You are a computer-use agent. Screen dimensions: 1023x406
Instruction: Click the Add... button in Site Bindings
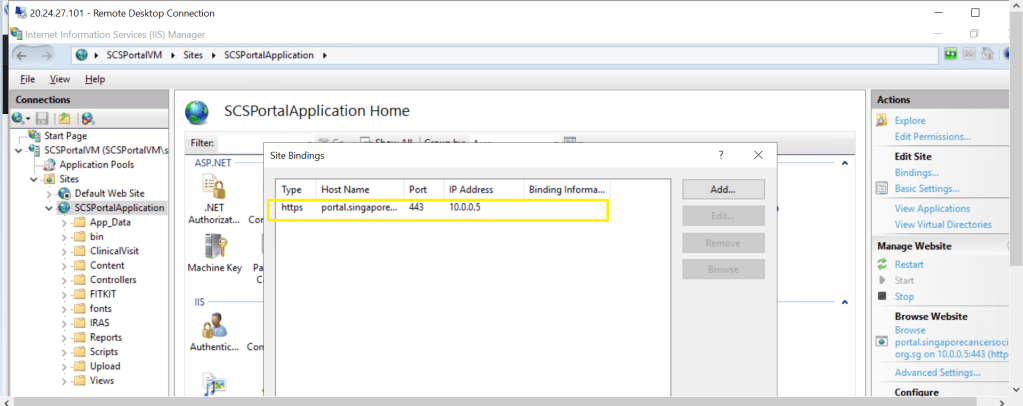pos(722,189)
